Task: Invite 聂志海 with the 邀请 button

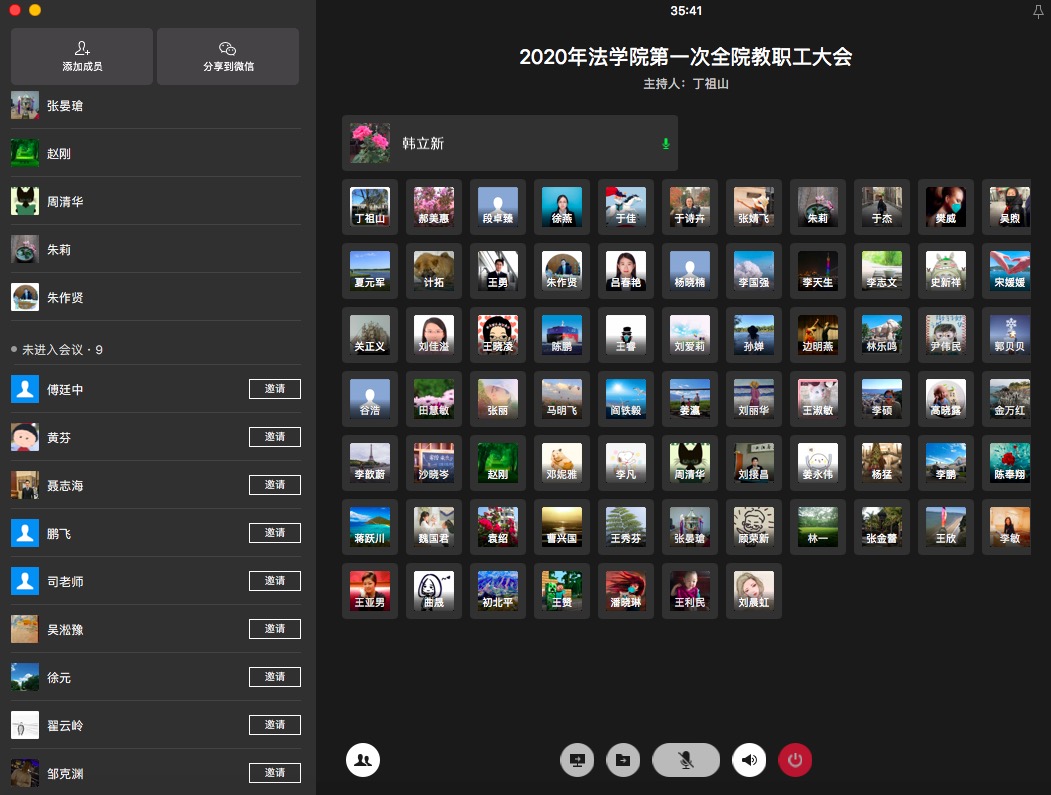Action: click(275, 485)
